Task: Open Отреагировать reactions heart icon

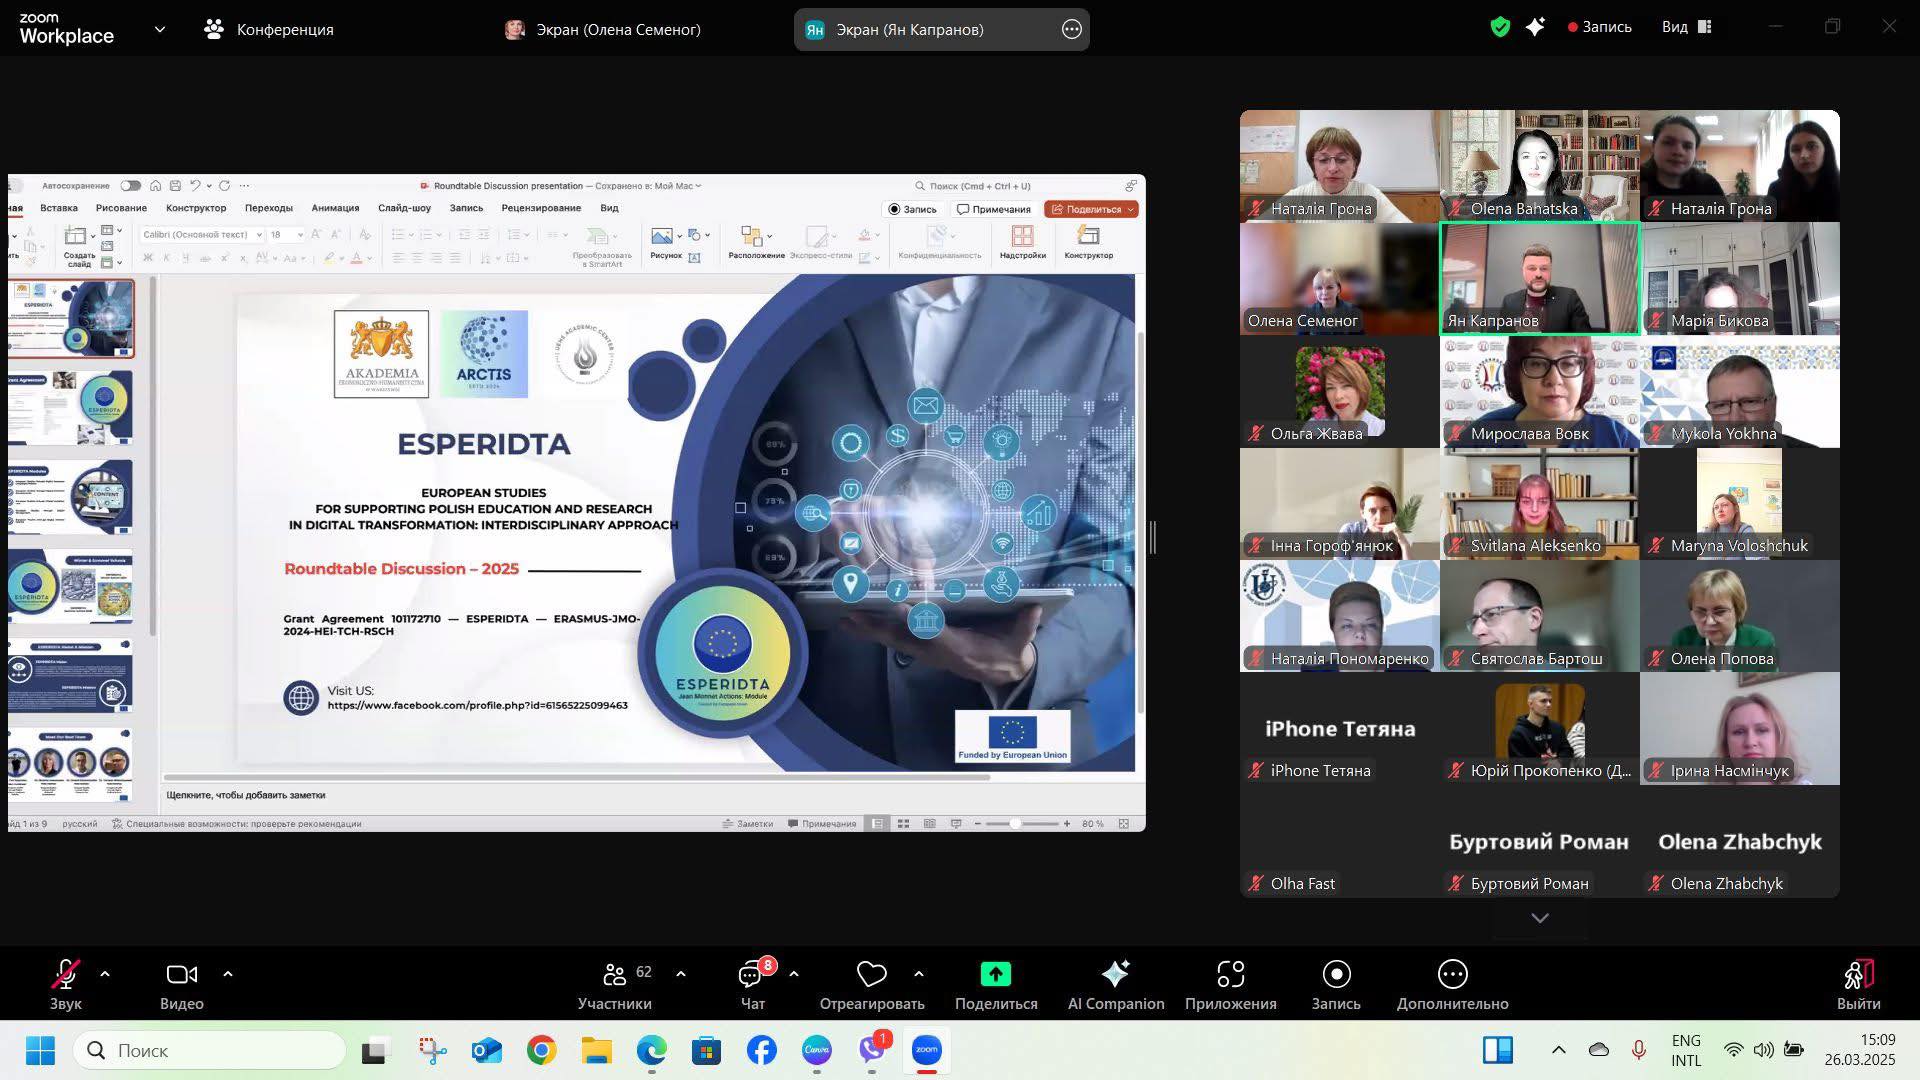Action: 872,974
